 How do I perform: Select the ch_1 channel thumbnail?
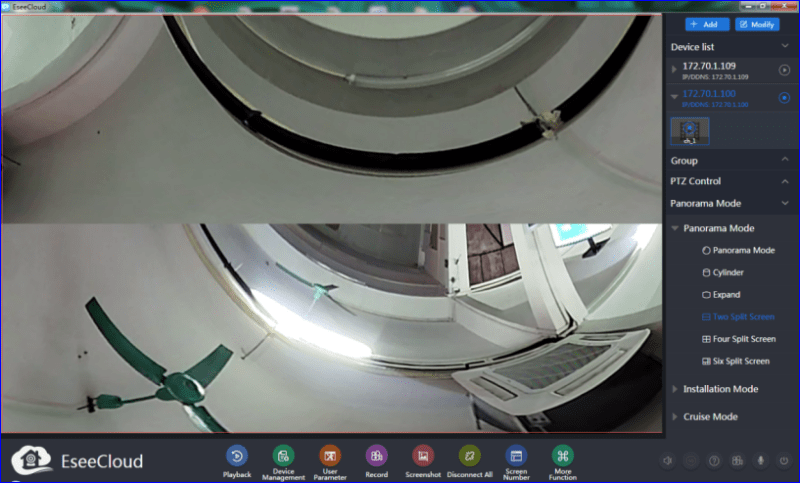pos(689,130)
